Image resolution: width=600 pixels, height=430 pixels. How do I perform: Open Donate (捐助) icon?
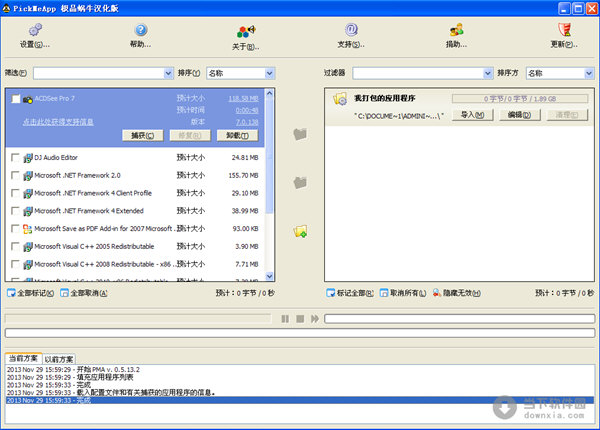(x=457, y=30)
